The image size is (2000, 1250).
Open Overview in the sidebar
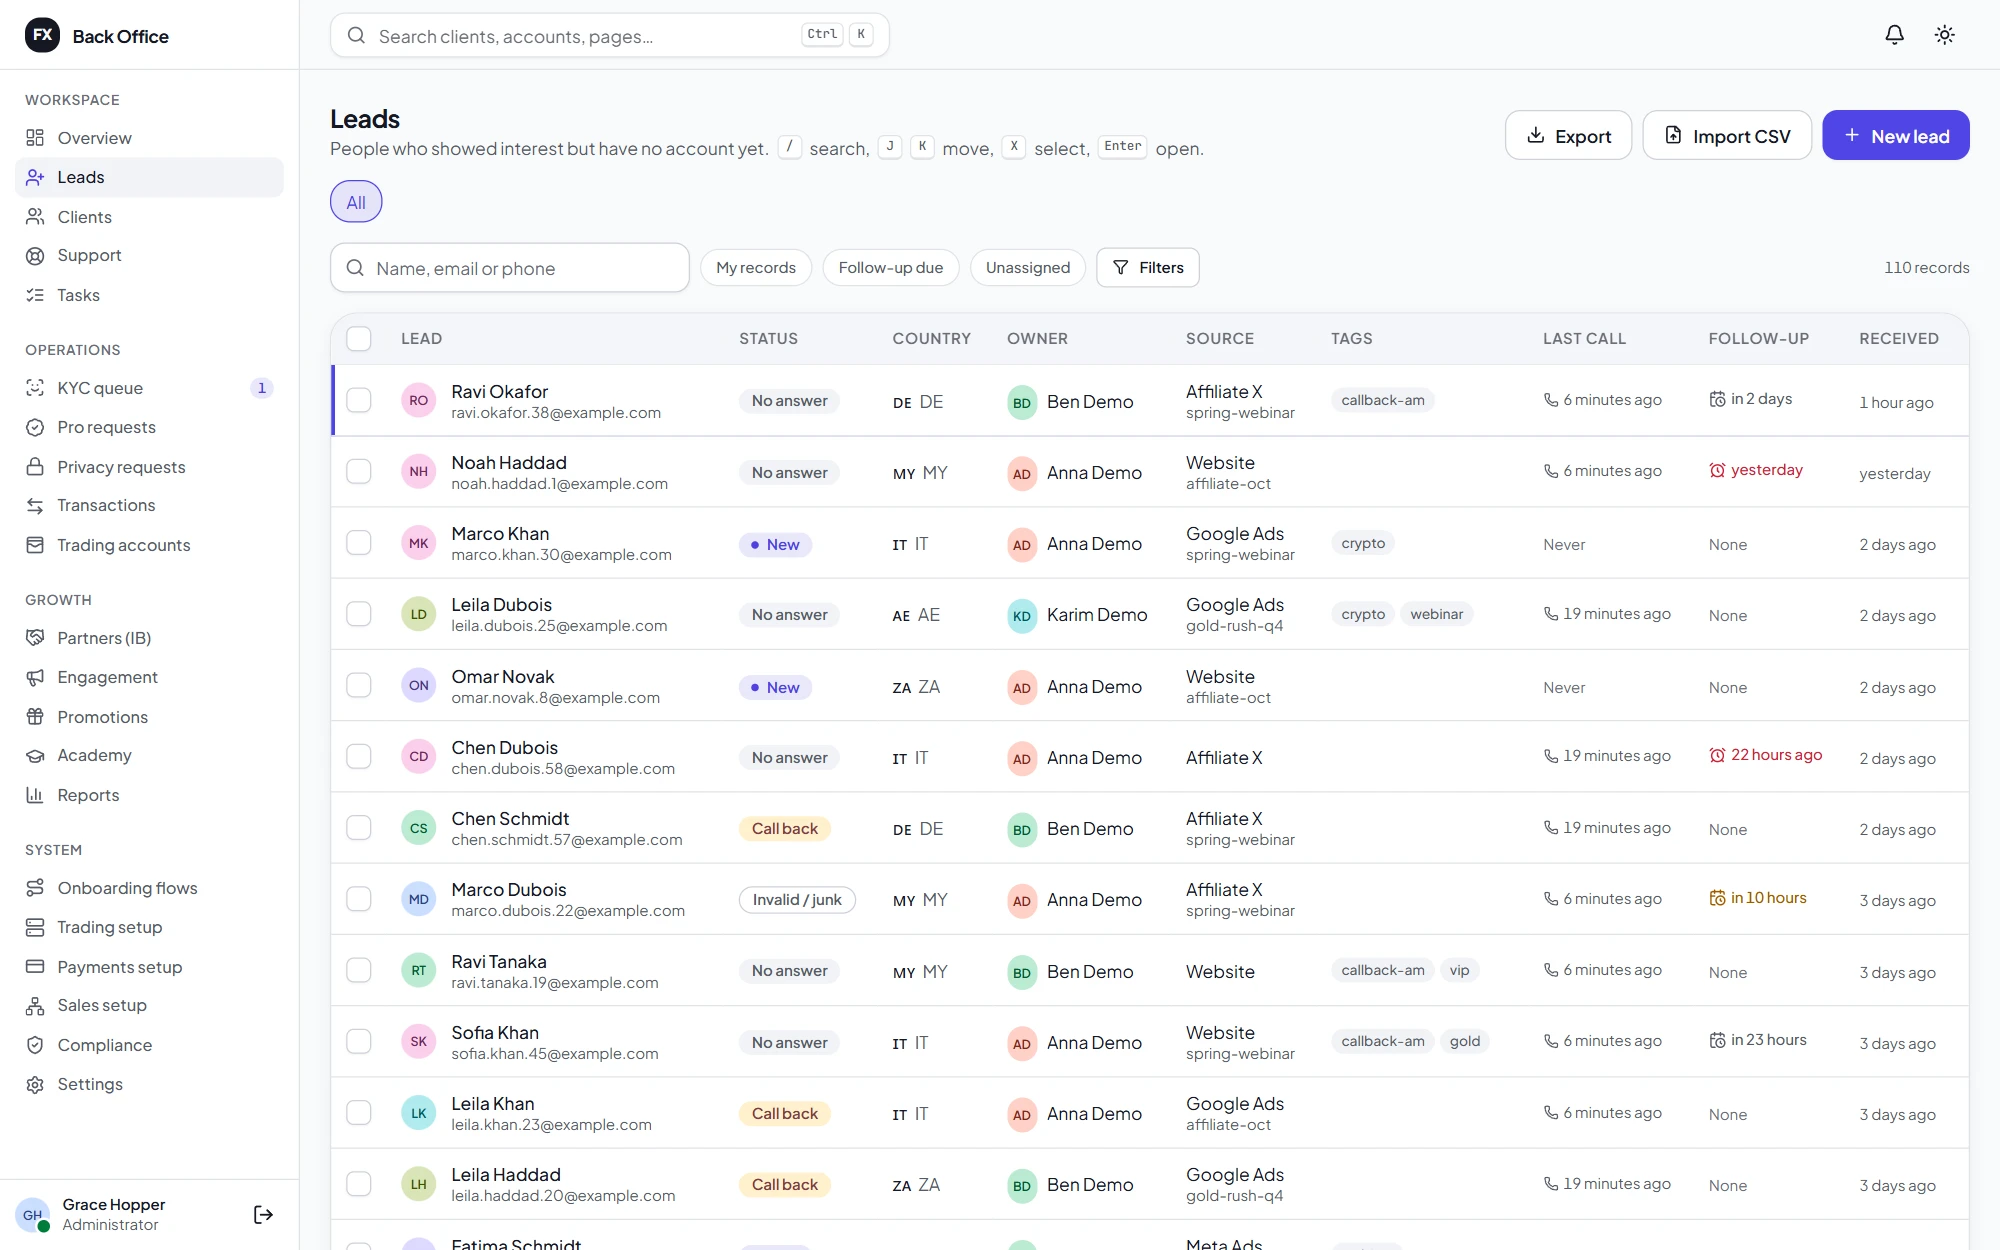[149, 138]
